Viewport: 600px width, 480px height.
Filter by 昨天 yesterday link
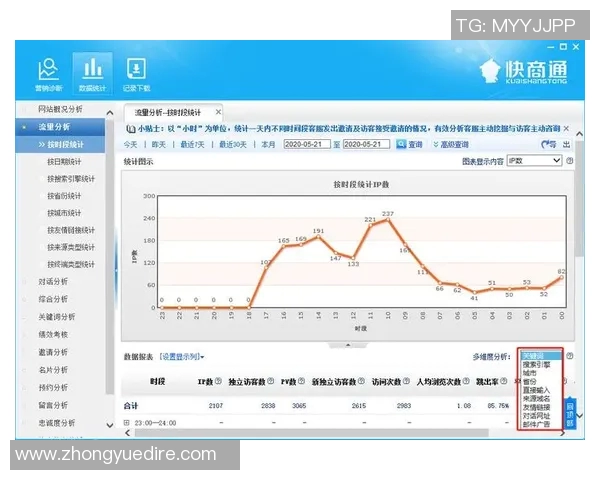(x=159, y=144)
